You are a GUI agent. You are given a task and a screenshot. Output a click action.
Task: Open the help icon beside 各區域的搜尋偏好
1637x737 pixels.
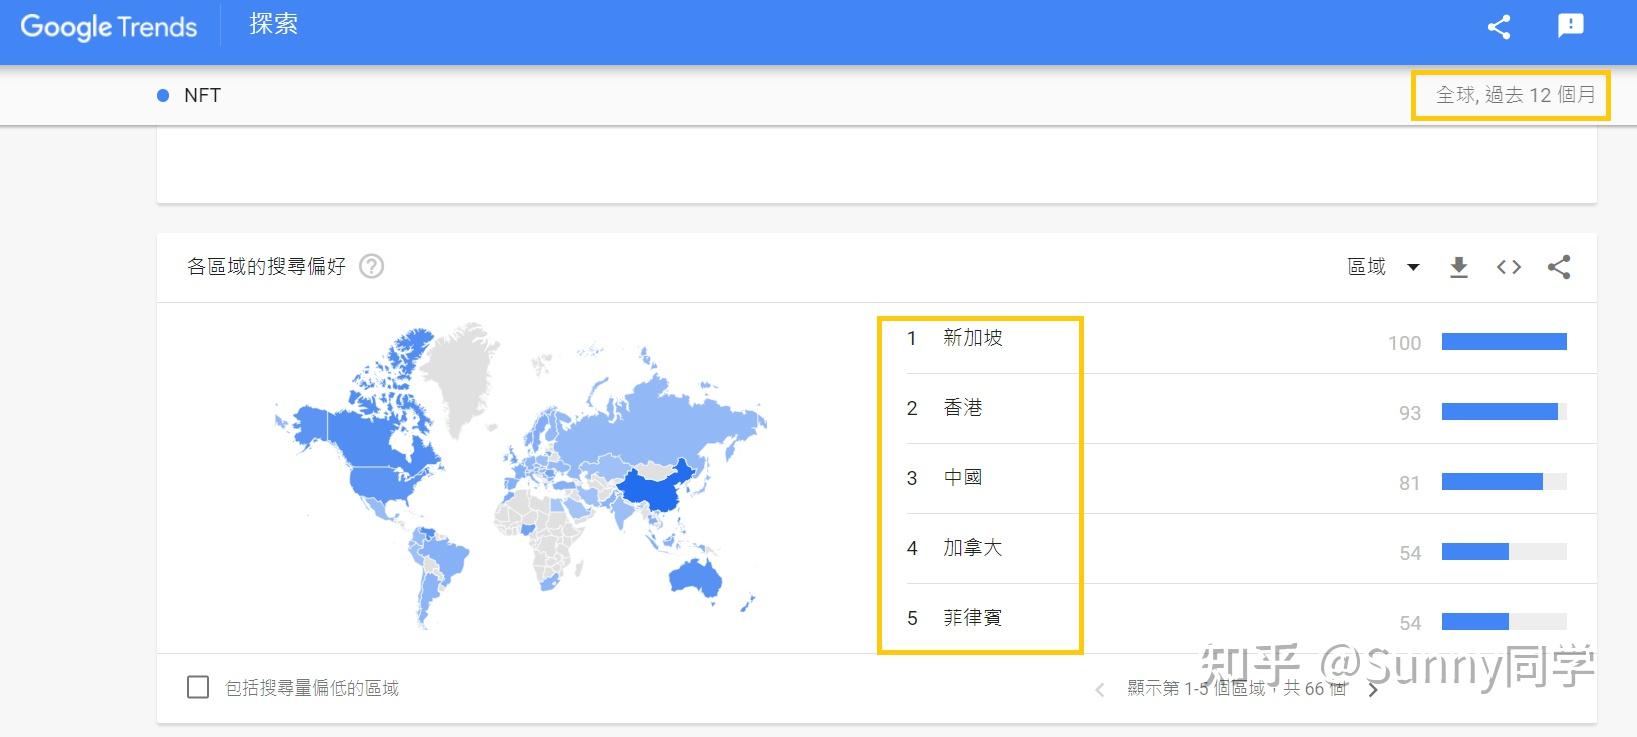pos(371,267)
